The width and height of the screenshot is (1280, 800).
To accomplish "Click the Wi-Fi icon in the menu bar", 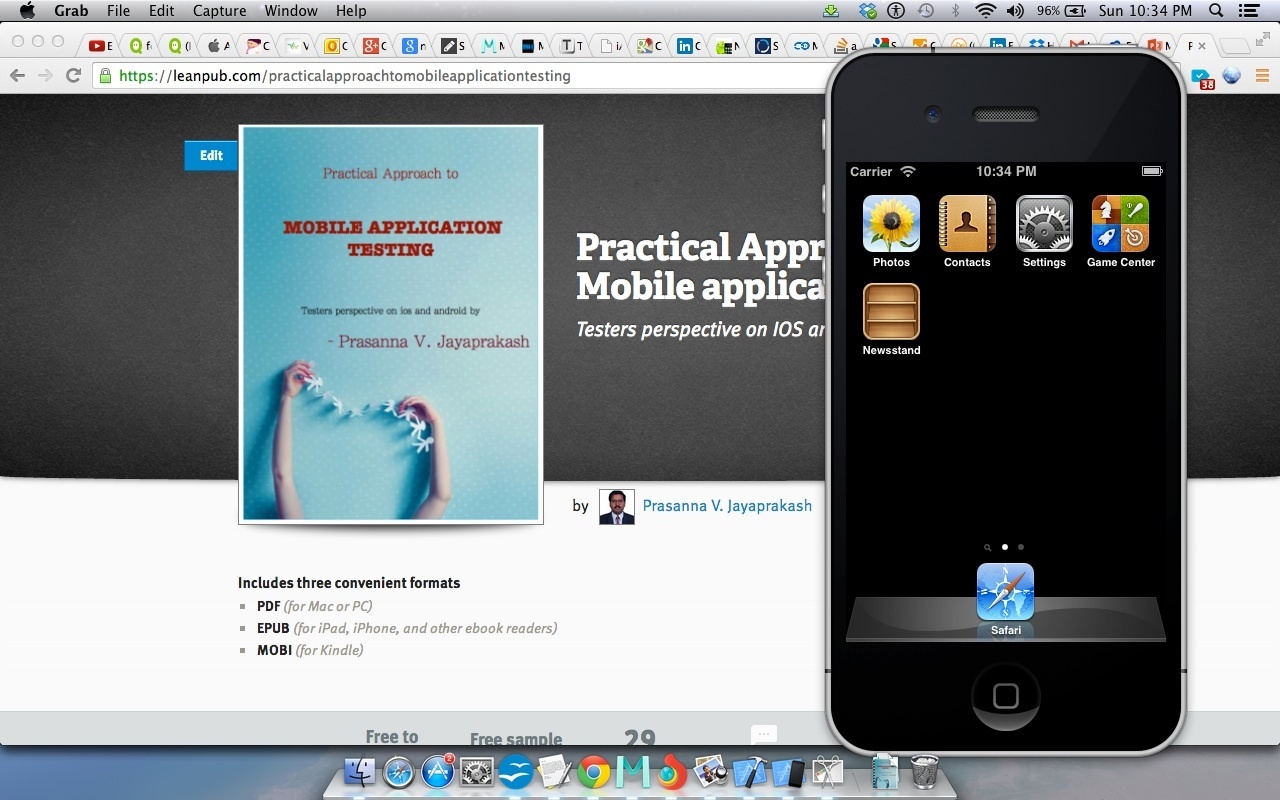I will (x=986, y=11).
